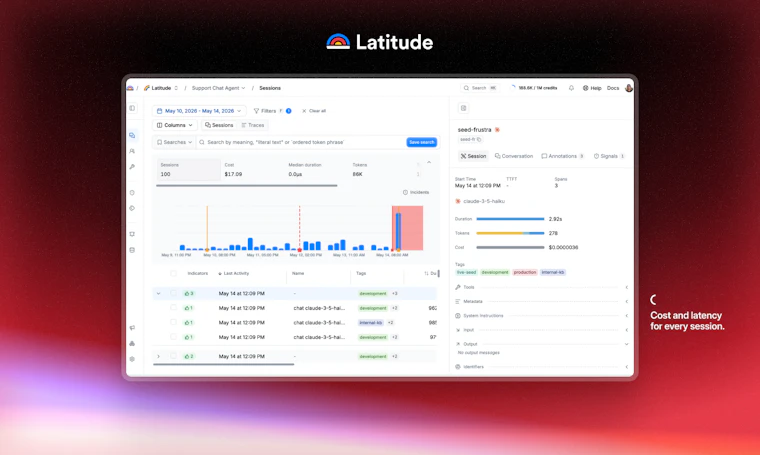
Task: Open the settings gear in sidebar
Action: (132, 359)
